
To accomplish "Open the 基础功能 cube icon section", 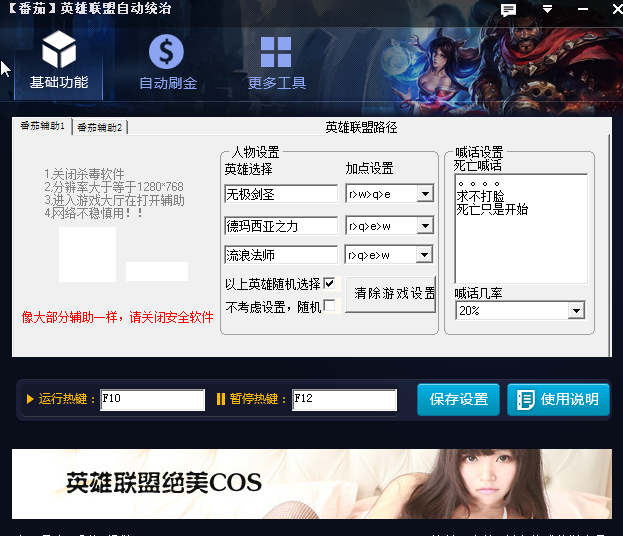I will (59, 49).
